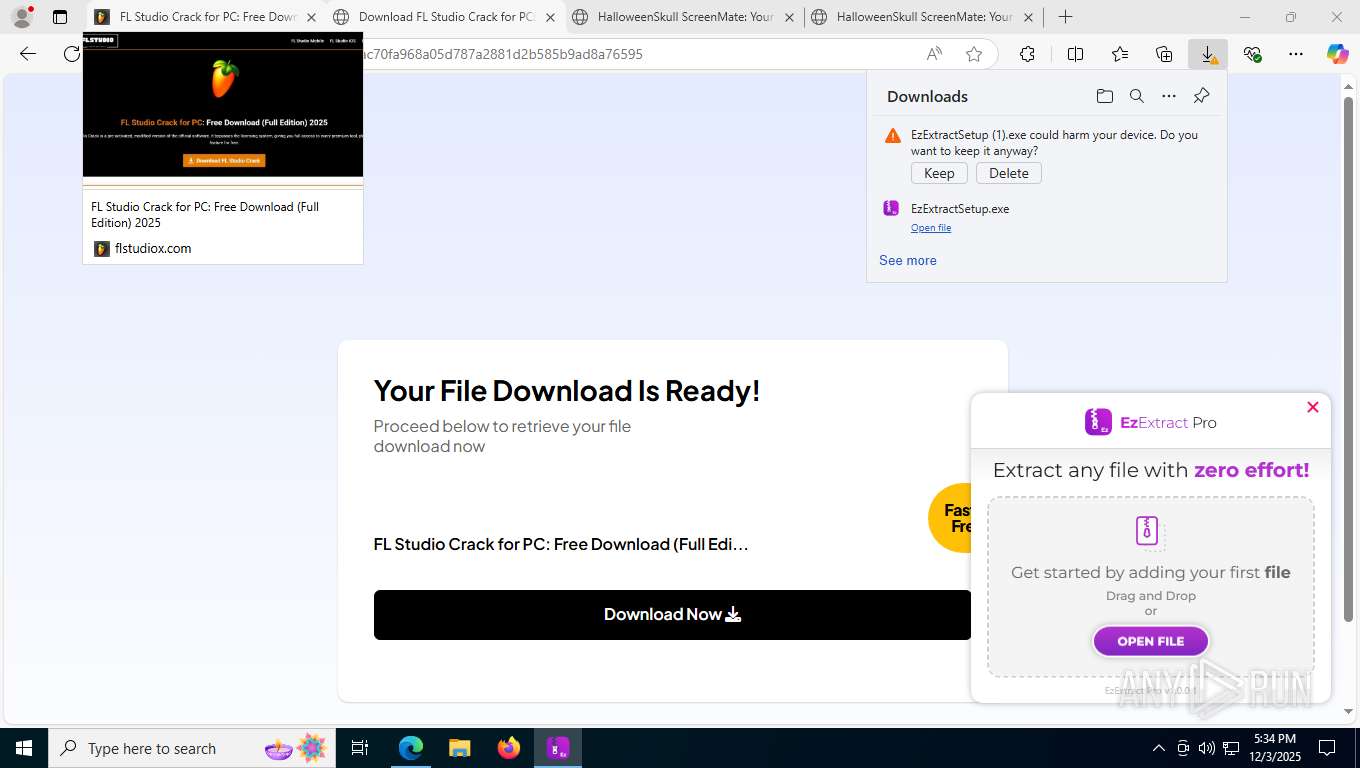Toggle the Downloads toolbar icon
This screenshot has width=1360, height=768.
point(1208,54)
